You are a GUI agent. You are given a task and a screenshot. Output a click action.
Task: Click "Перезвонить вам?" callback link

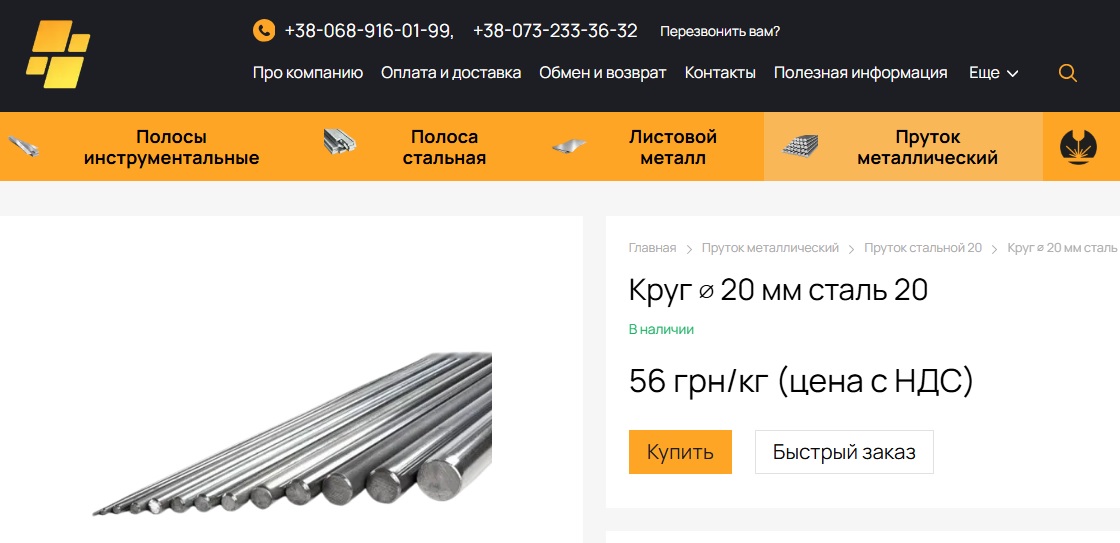tap(720, 31)
